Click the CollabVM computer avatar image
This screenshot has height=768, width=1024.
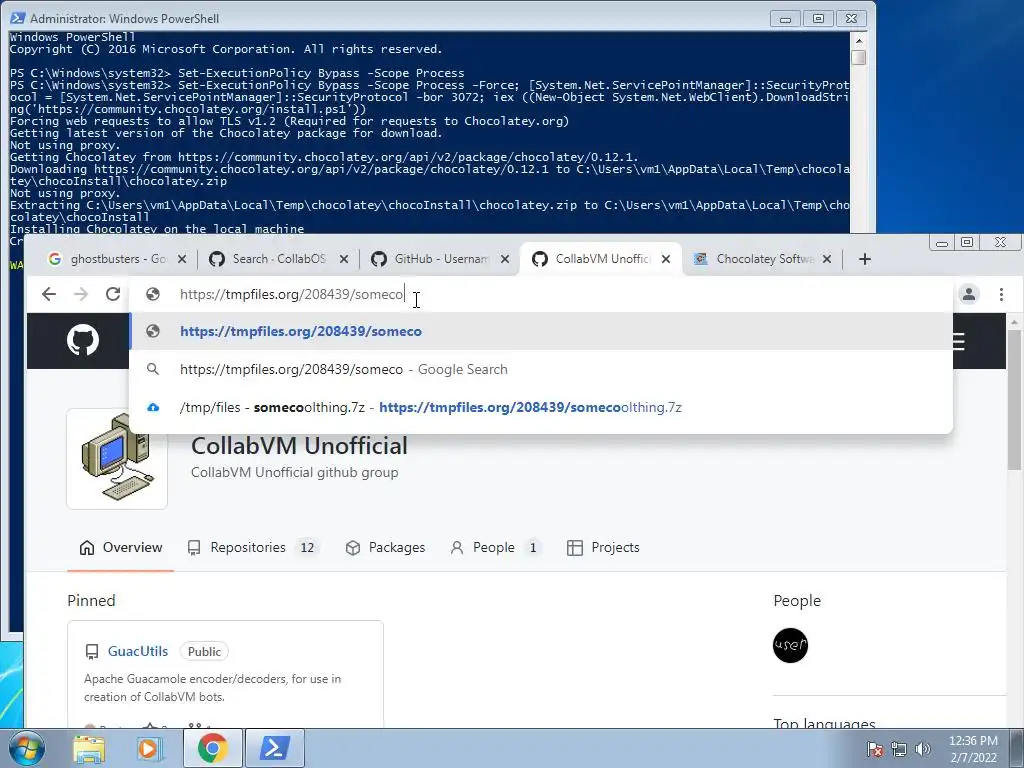[117, 458]
